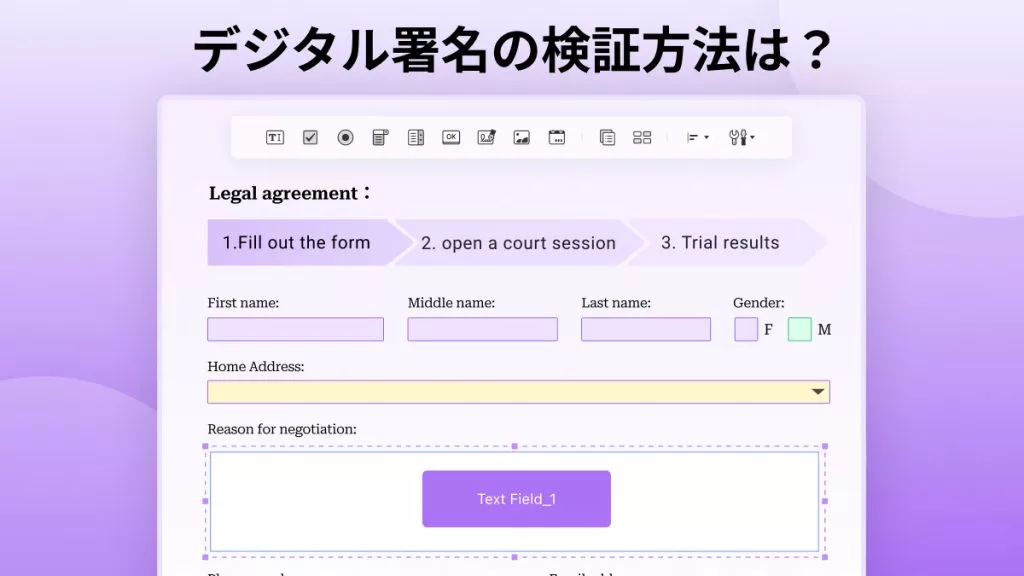Expand the Home Address dropdown
This screenshot has height=576, width=1024.
pos(818,392)
